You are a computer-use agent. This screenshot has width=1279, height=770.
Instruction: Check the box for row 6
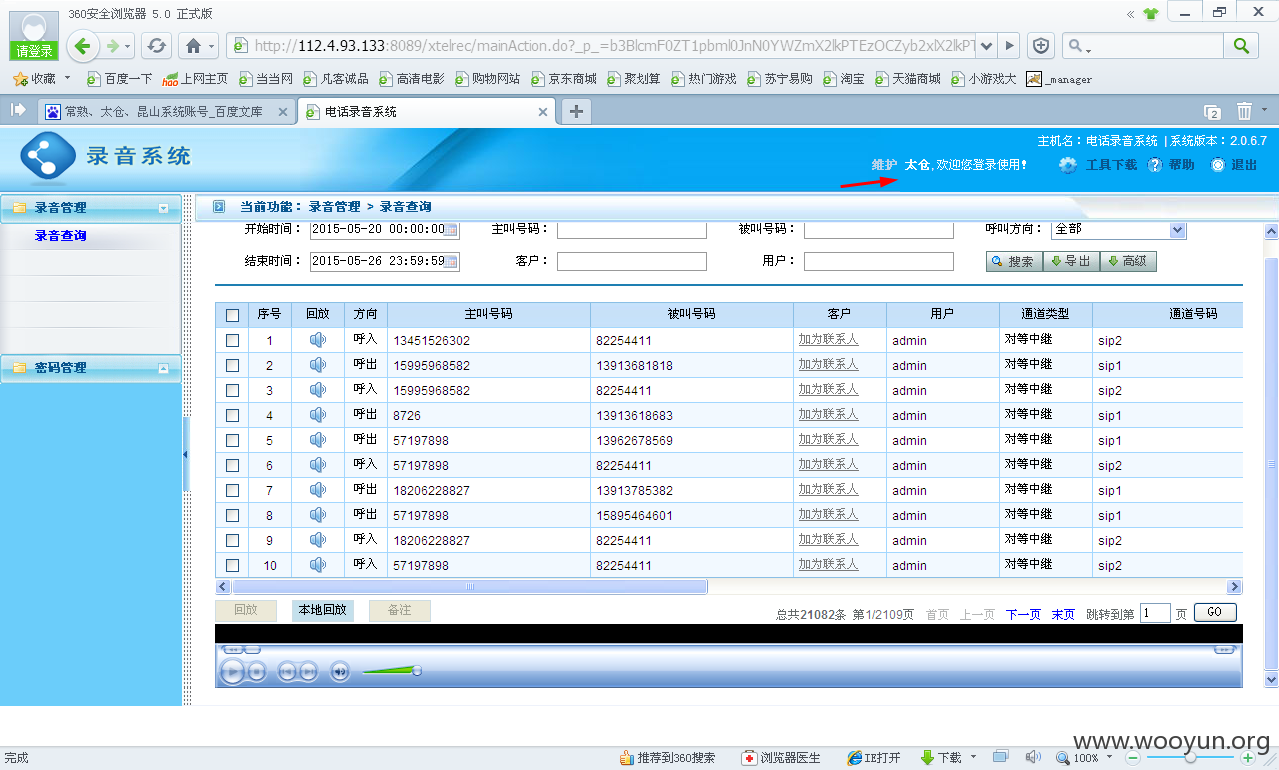click(232, 465)
